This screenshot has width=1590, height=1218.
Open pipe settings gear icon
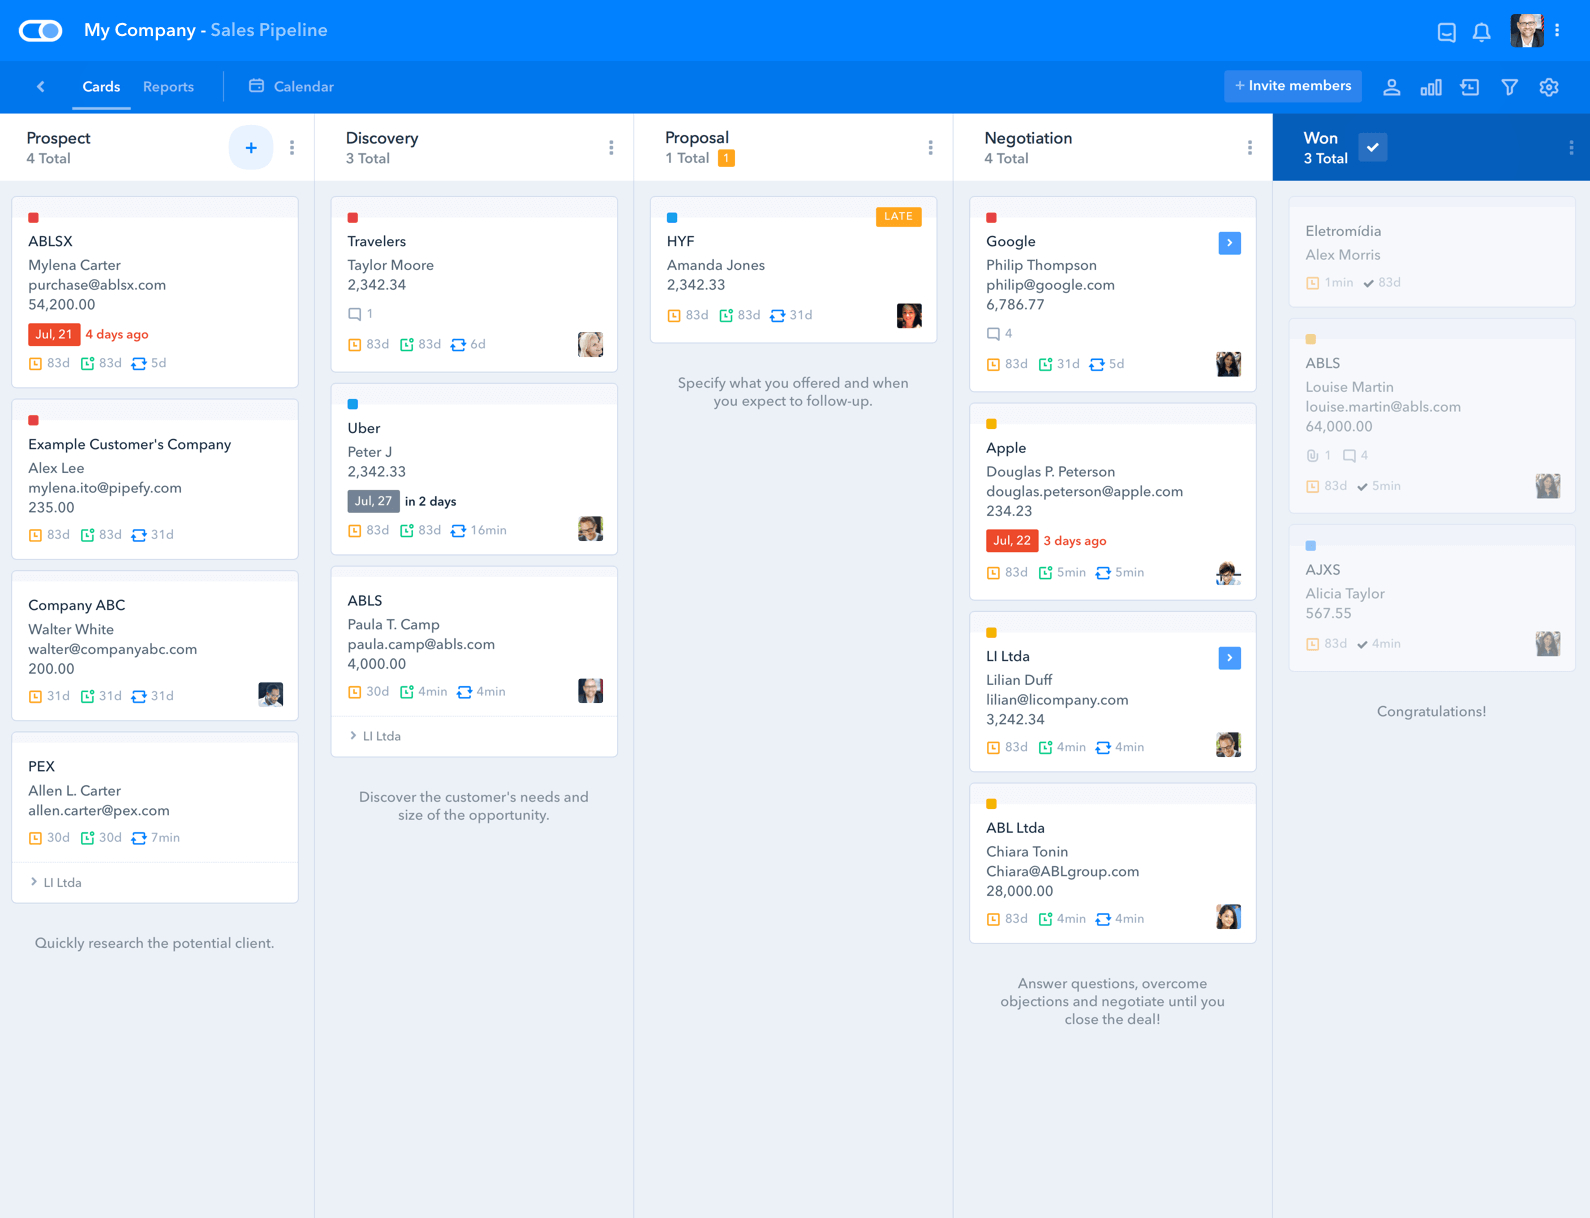pyautogui.click(x=1549, y=87)
